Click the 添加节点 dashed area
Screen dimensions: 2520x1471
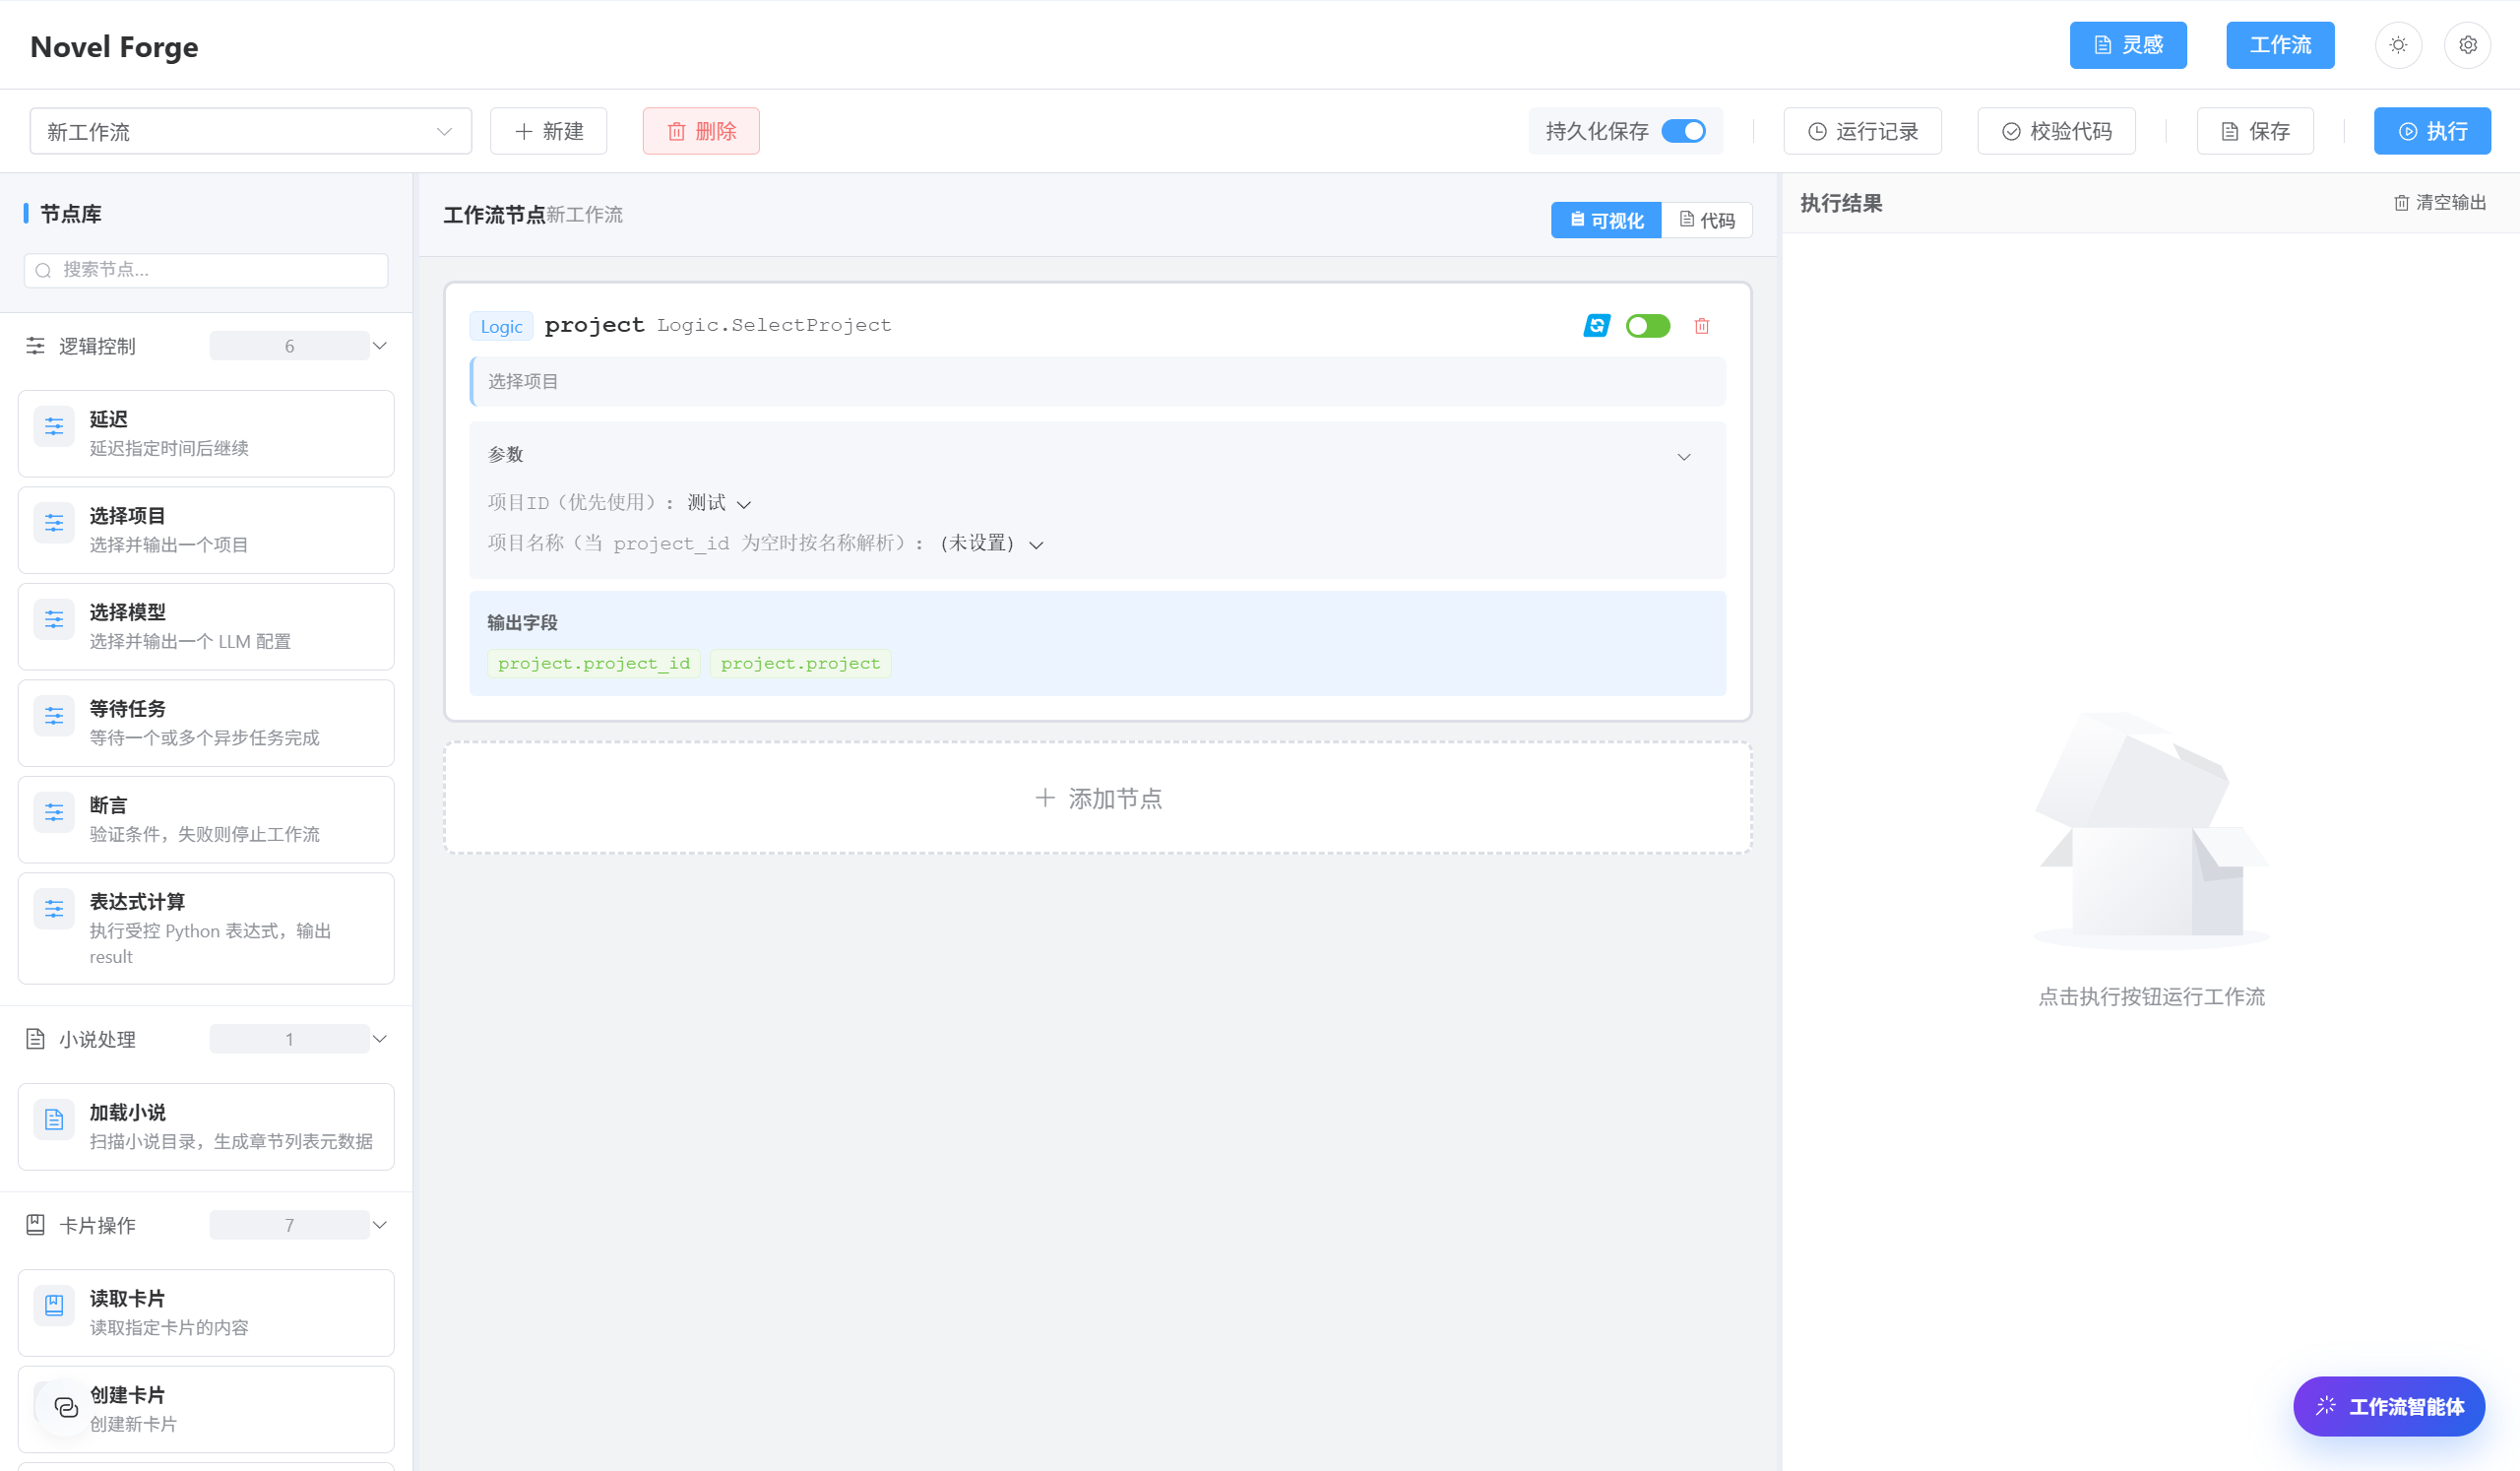pos(1097,798)
